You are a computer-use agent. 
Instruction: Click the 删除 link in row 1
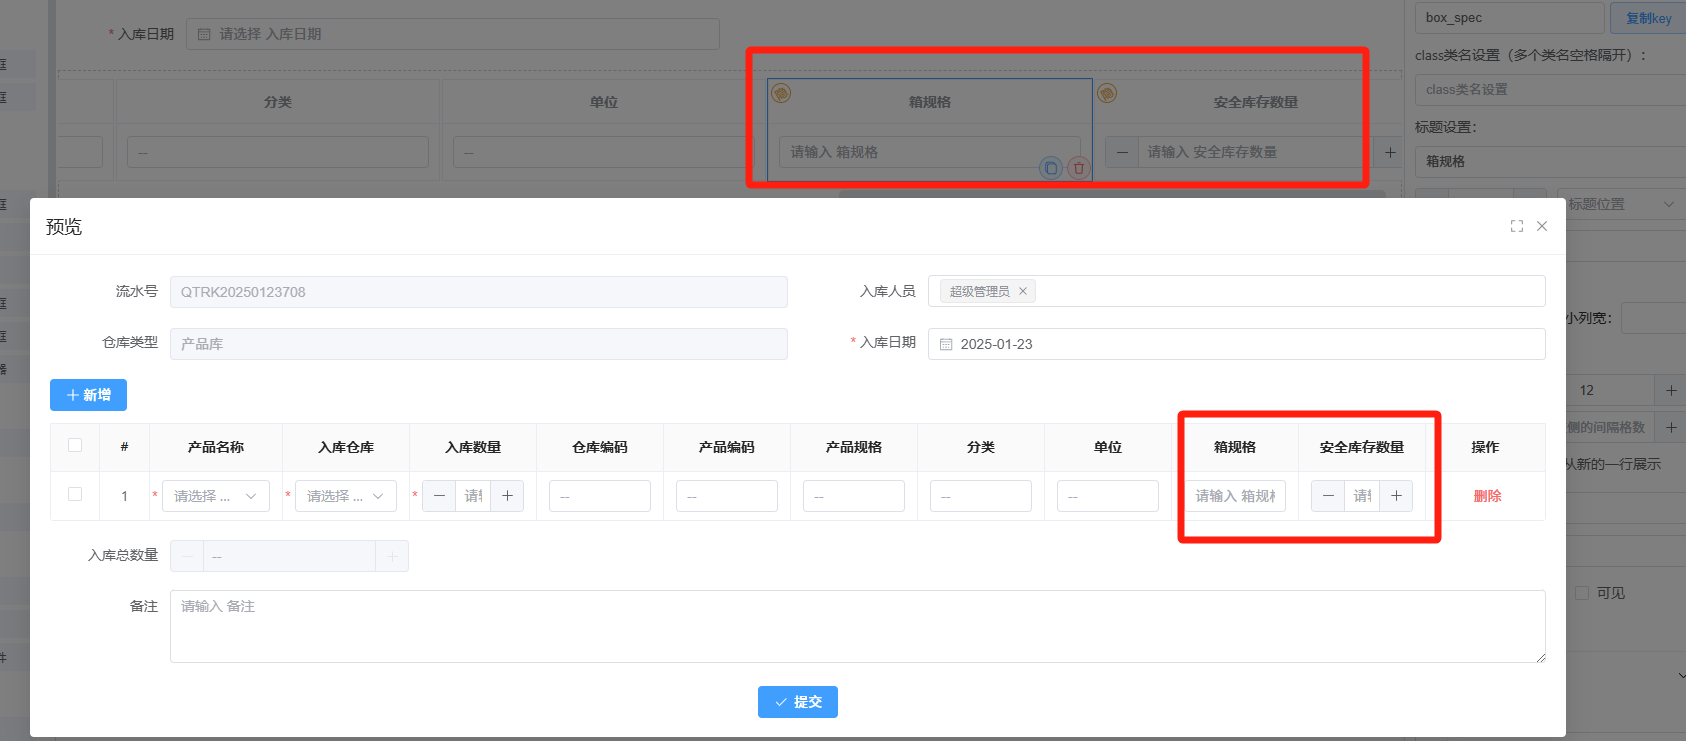[x=1487, y=496]
